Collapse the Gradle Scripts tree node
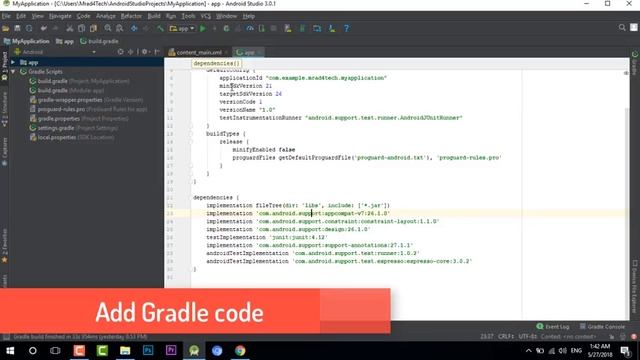Image resolution: width=640 pixels, height=360 pixels. coord(13,71)
